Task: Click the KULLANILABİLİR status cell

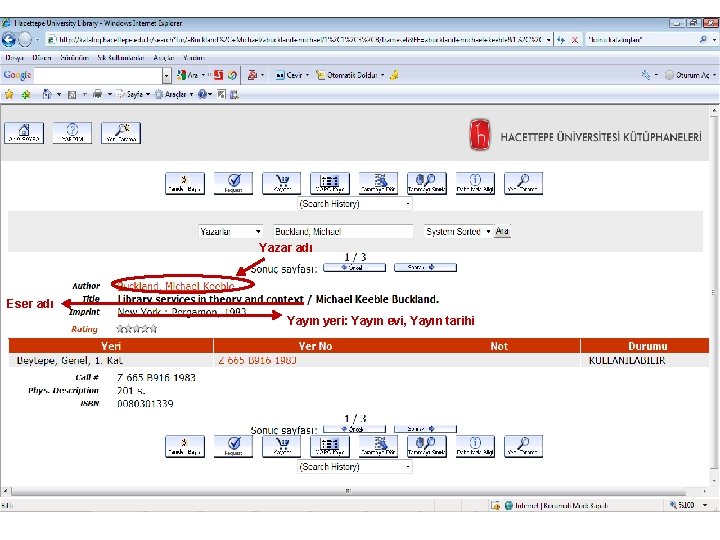Action: click(x=627, y=360)
